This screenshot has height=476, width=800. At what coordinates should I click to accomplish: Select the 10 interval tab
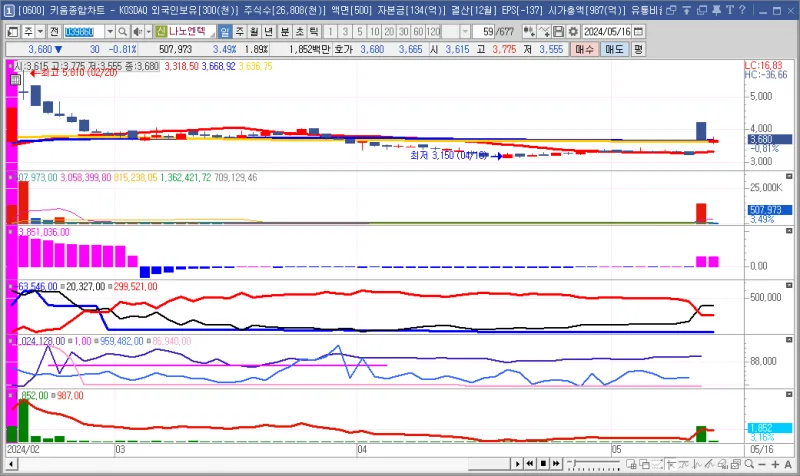(374, 31)
